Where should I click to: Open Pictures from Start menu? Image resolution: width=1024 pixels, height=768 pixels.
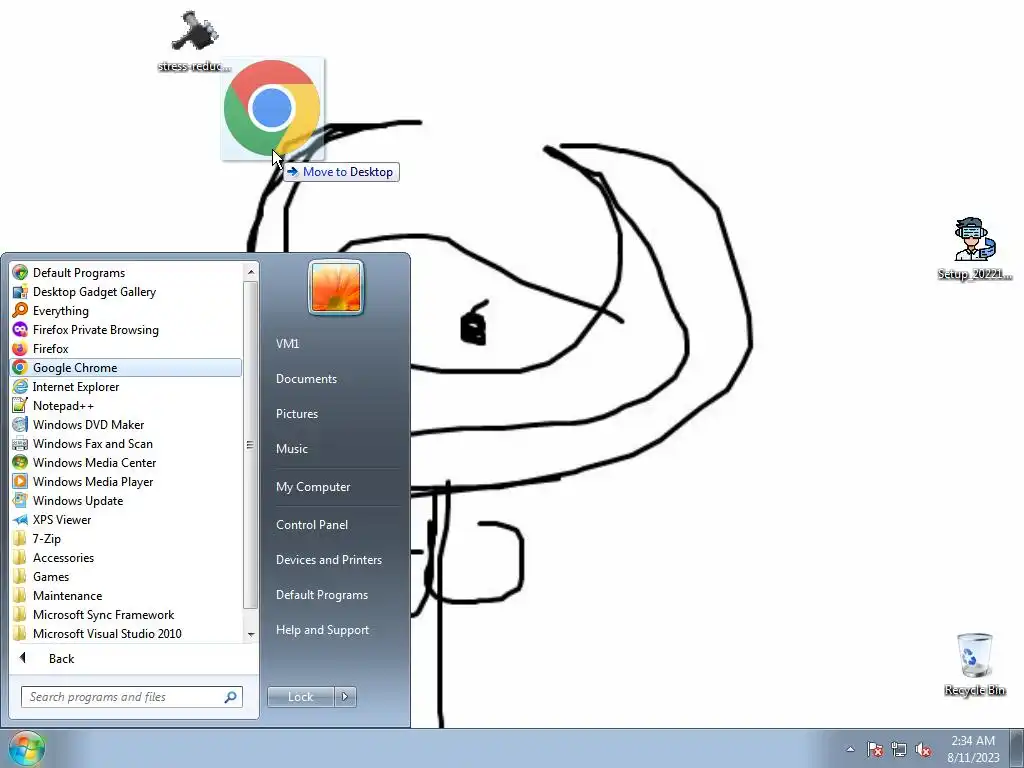(296, 413)
